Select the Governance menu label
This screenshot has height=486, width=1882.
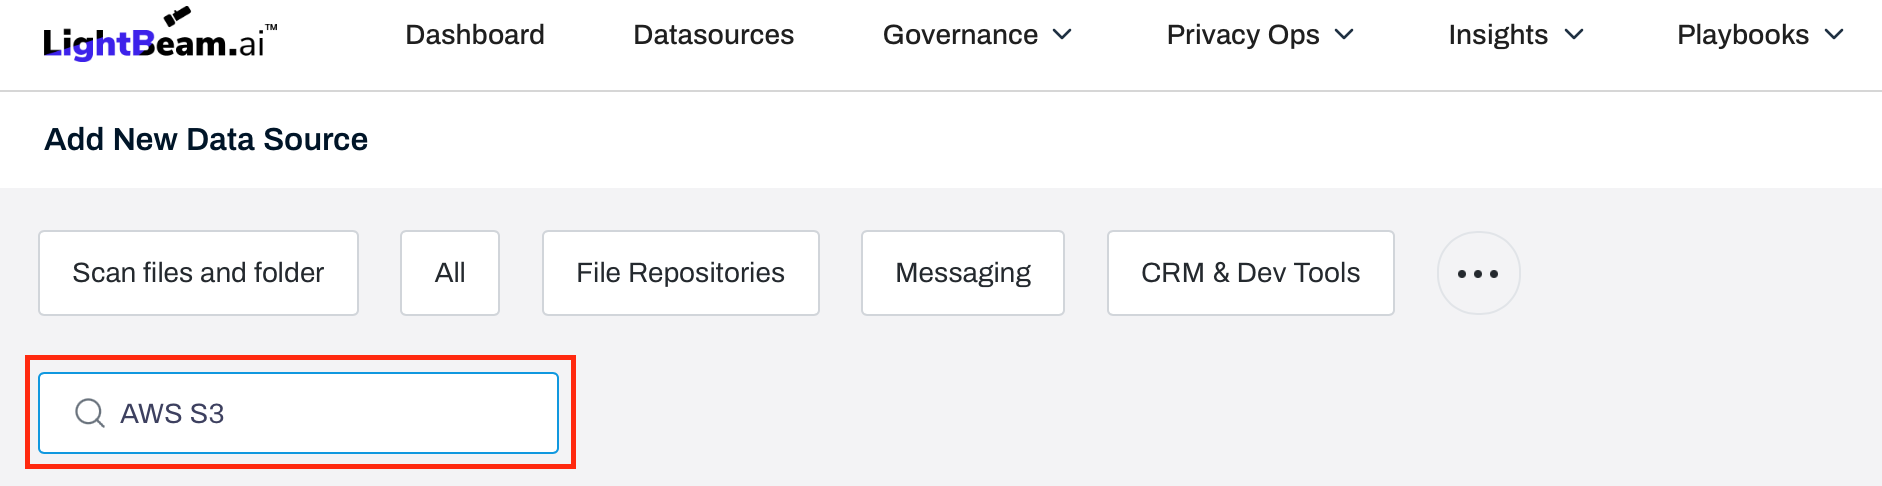click(960, 35)
